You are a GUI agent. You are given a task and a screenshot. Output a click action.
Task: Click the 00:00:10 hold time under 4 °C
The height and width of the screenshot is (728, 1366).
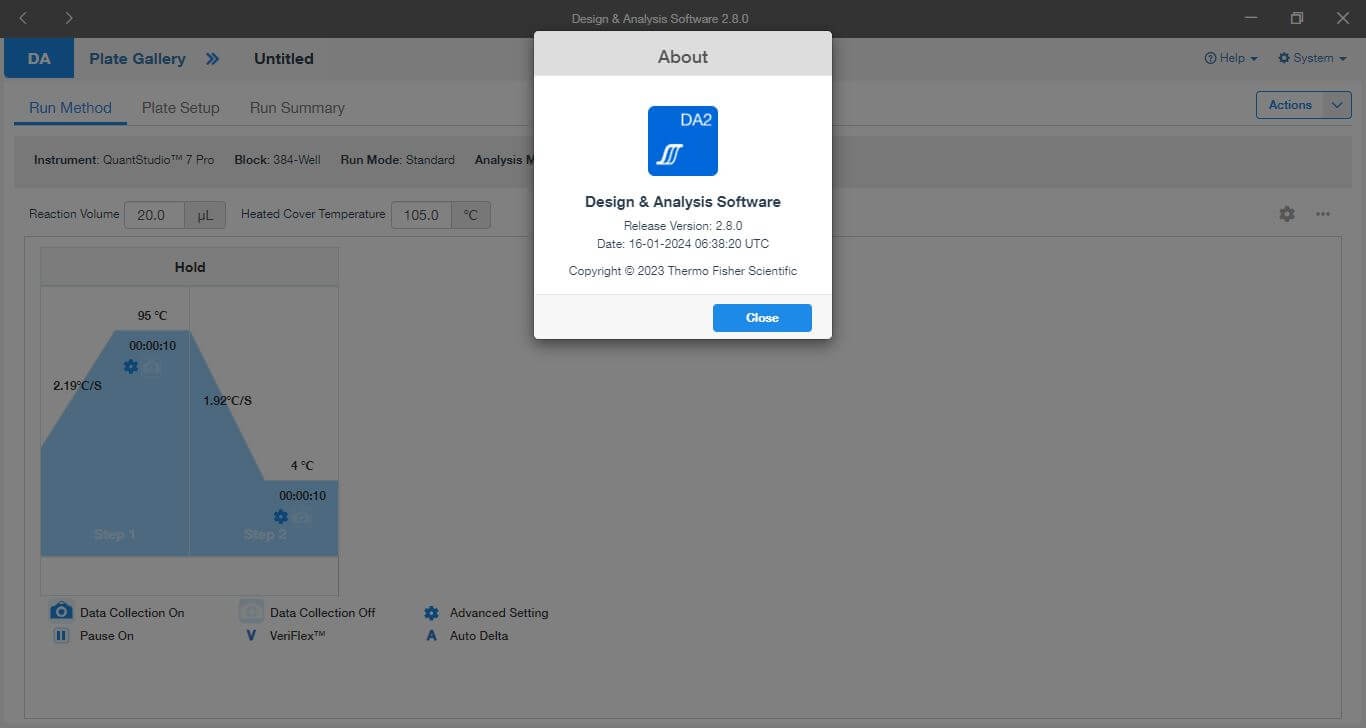click(302, 496)
